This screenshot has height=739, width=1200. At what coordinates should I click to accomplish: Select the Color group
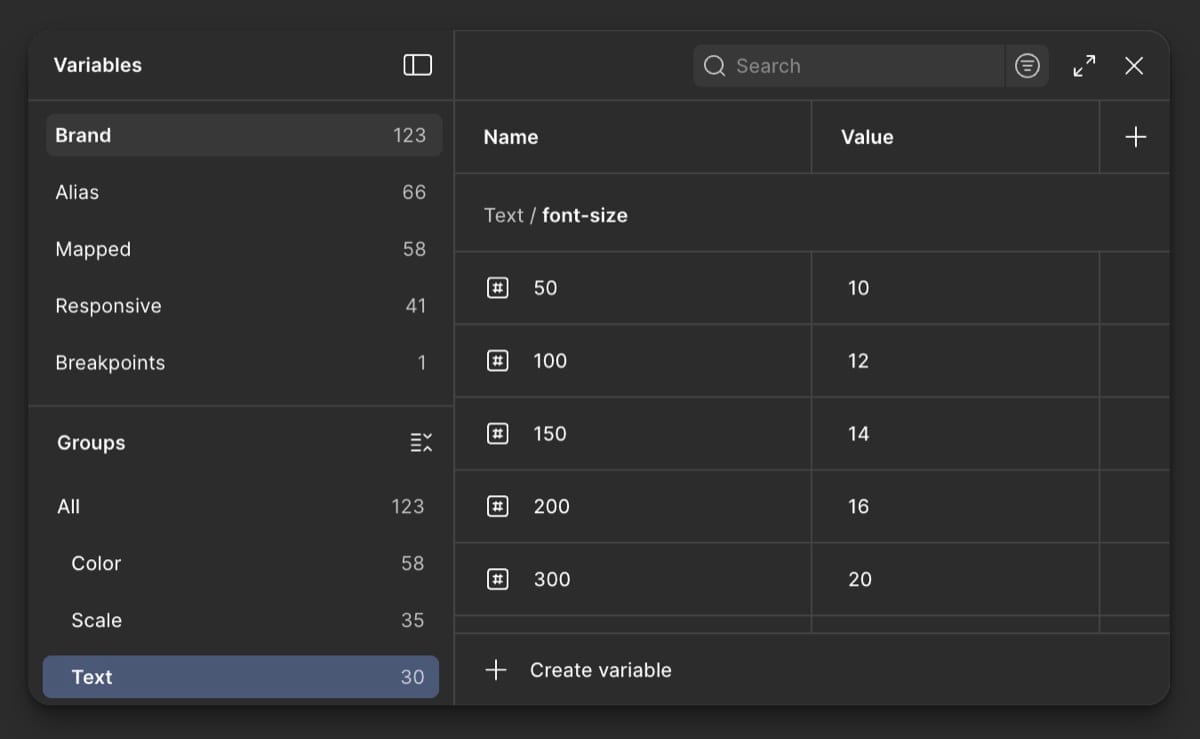(x=241, y=564)
